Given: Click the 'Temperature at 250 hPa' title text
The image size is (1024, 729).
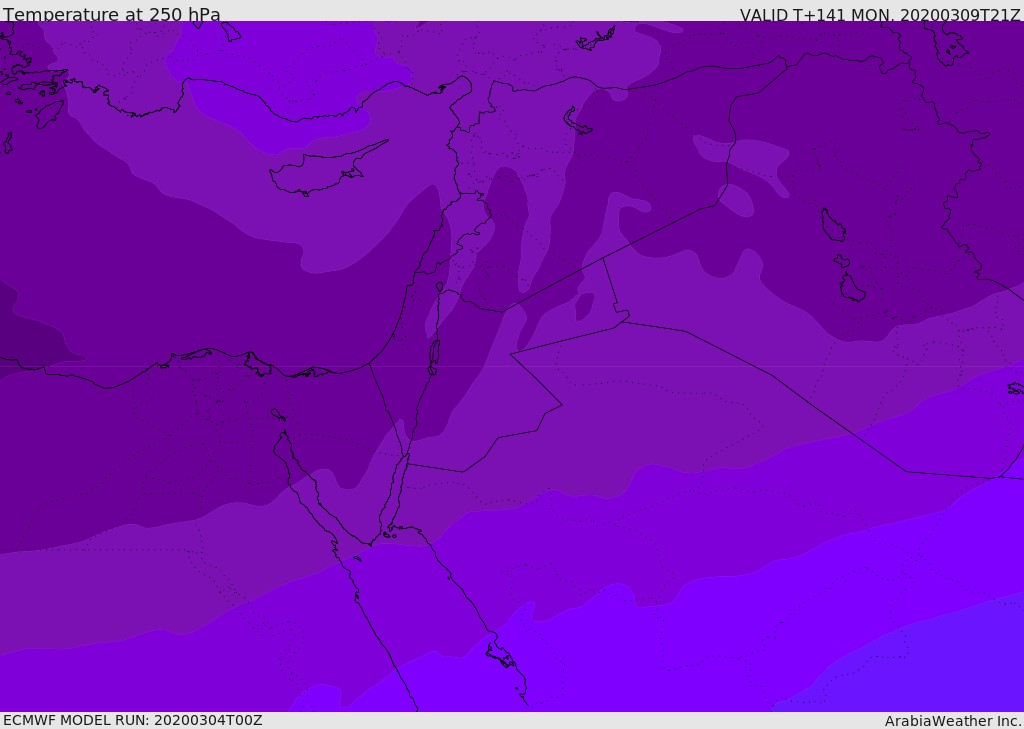Looking at the screenshot, I should pos(112,14).
